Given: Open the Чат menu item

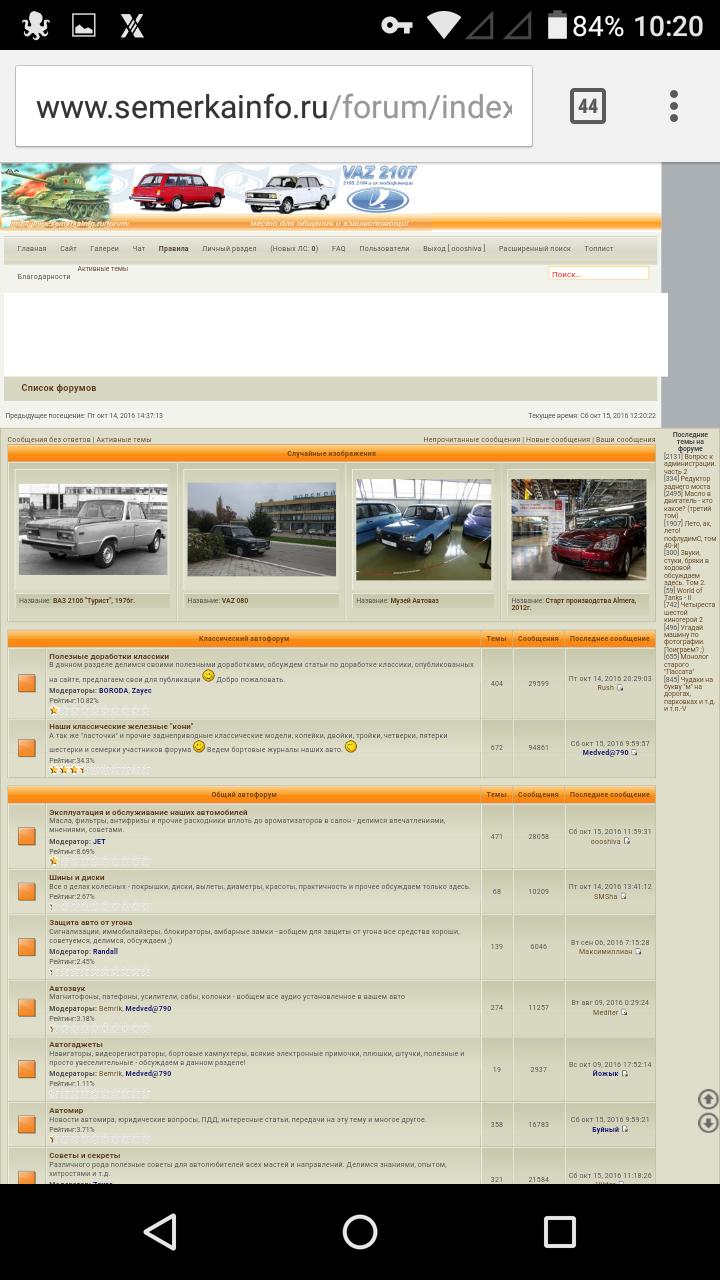Looking at the screenshot, I should [139, 248].
